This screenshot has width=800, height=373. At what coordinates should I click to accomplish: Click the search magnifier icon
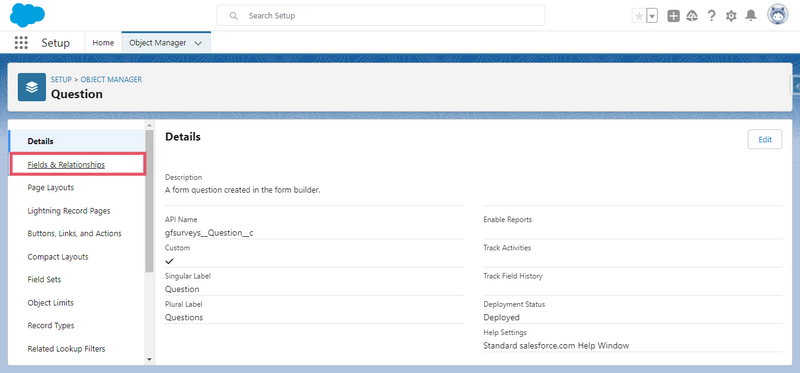point(234,16)
